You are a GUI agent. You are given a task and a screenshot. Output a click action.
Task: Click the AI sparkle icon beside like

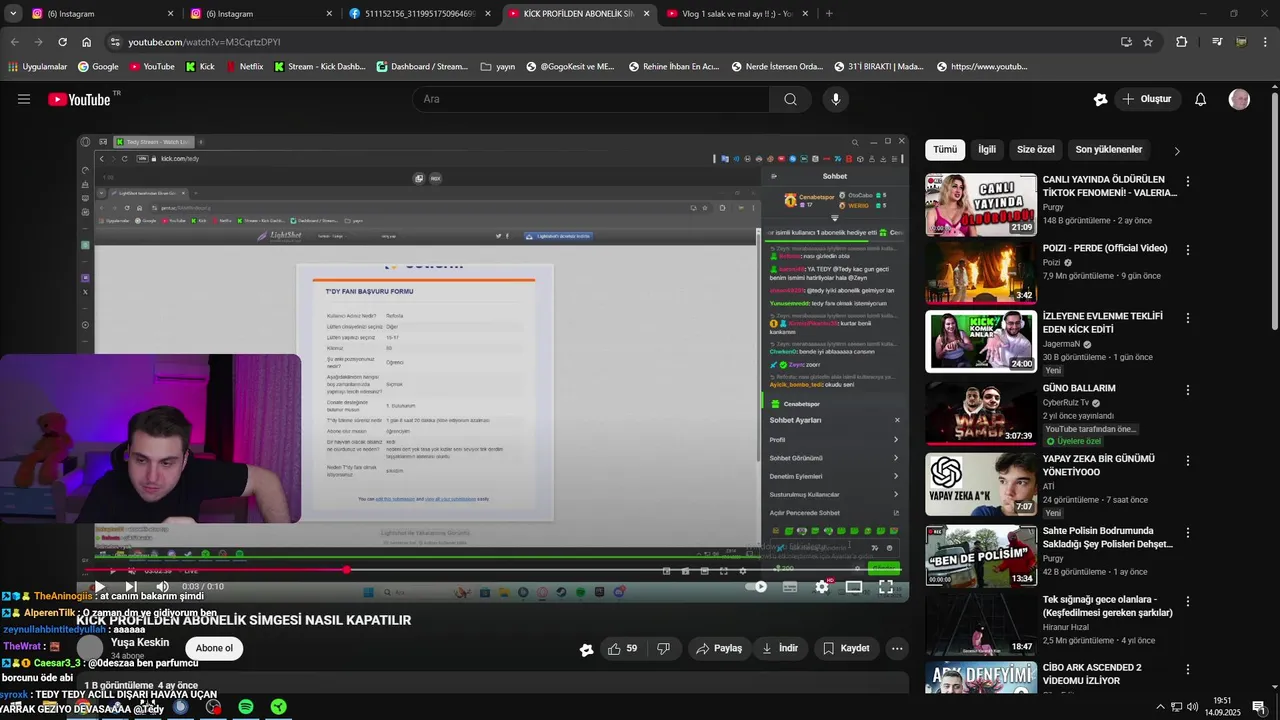tap(586, 649)
